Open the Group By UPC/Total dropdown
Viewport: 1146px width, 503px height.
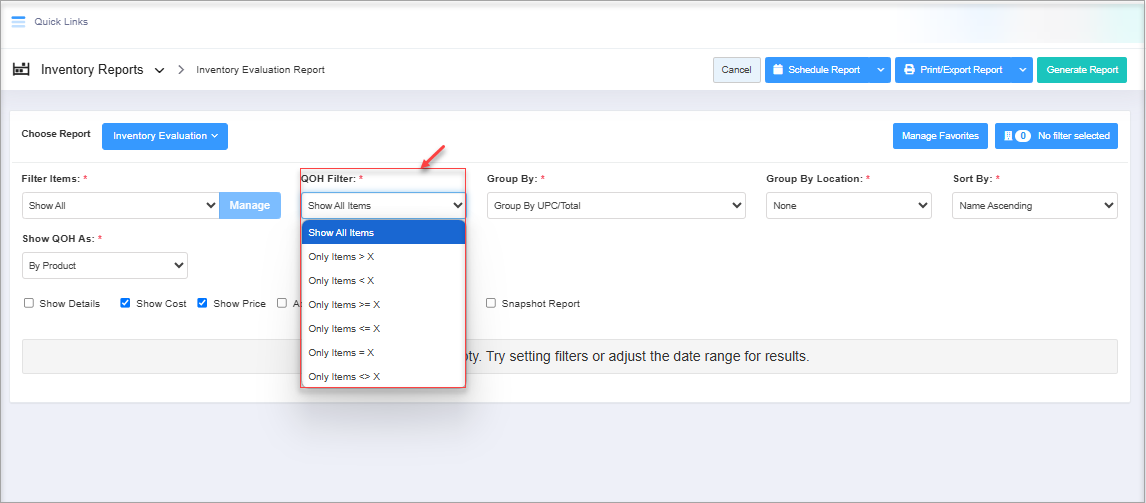(x=616, y=206)
